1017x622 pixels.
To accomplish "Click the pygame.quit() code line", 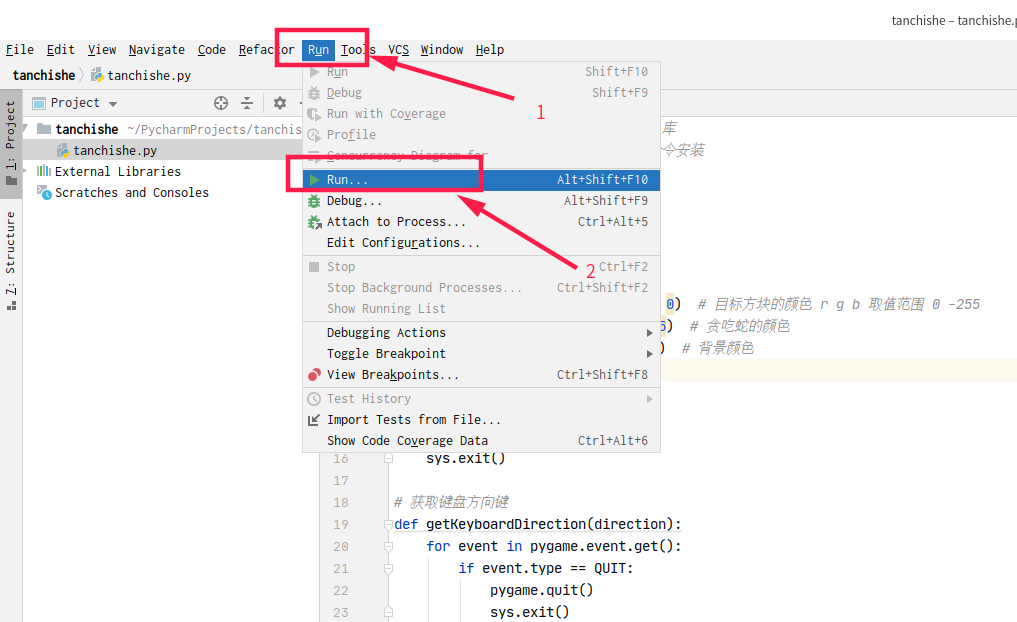I will (541, 590).
